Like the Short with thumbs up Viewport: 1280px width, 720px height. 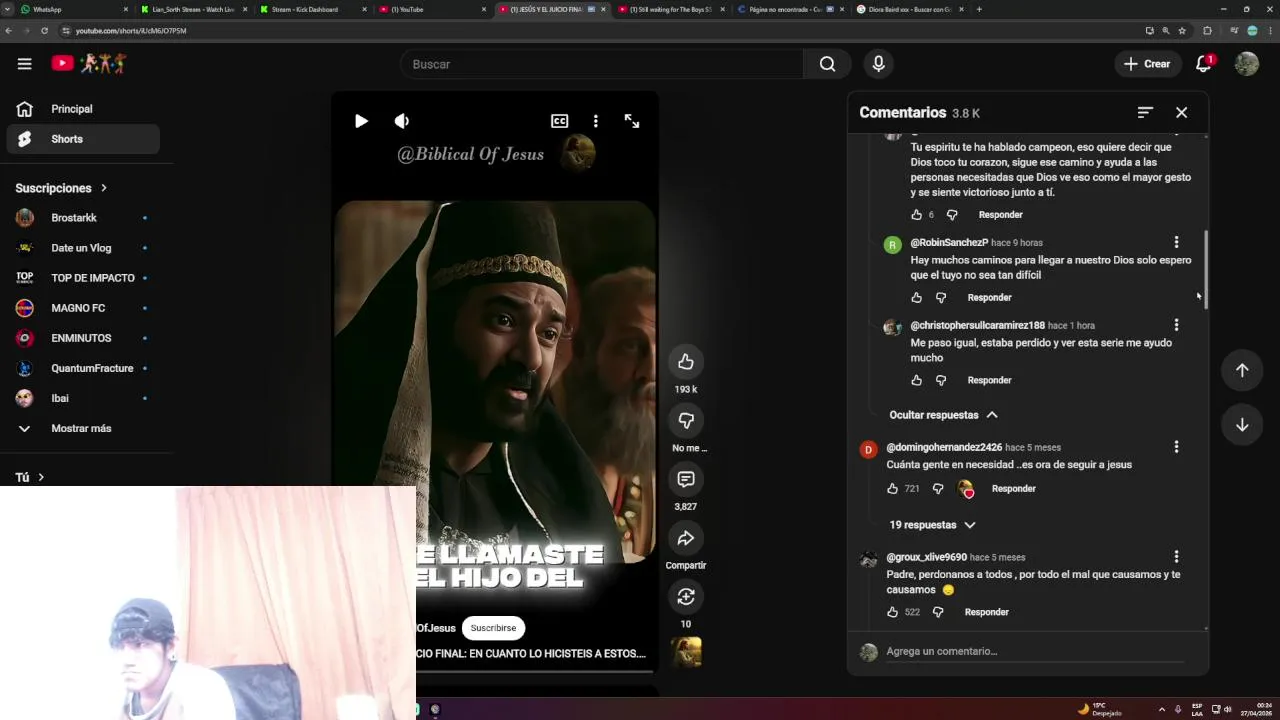[x=685, y=362]
